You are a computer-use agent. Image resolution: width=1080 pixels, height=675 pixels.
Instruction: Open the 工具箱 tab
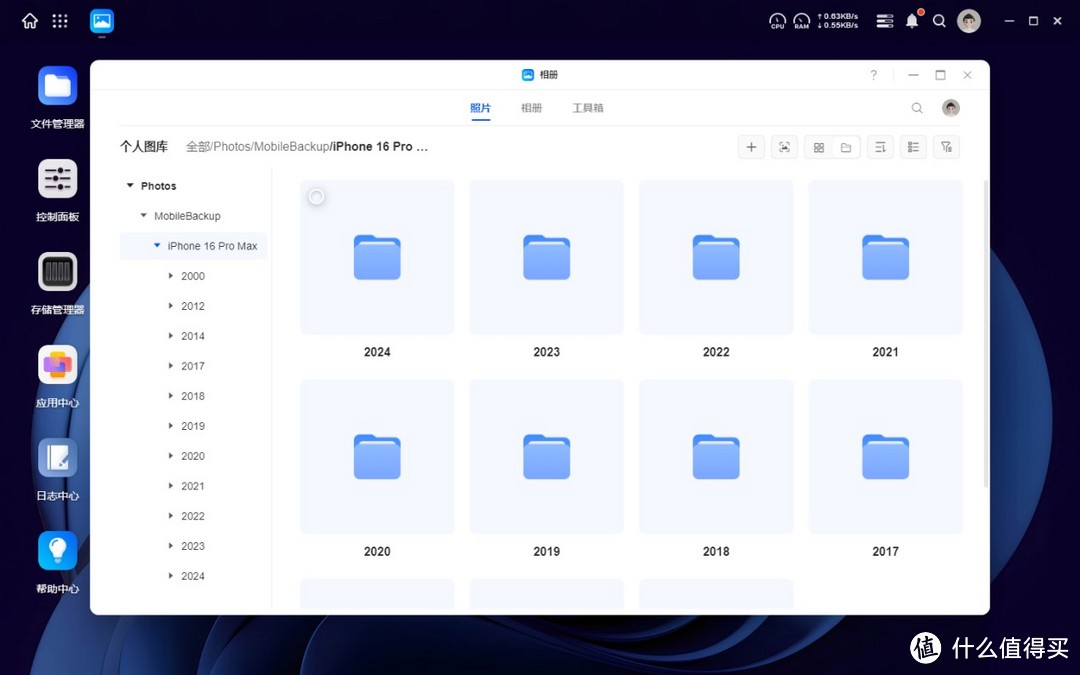coord(587,108)
